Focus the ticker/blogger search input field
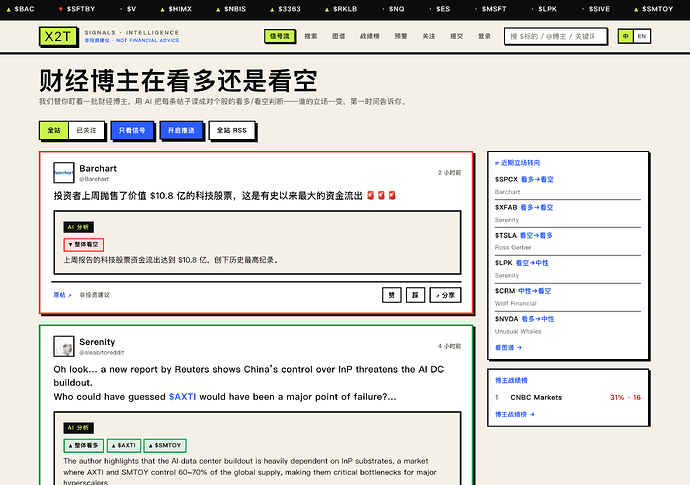 [555, 36]
